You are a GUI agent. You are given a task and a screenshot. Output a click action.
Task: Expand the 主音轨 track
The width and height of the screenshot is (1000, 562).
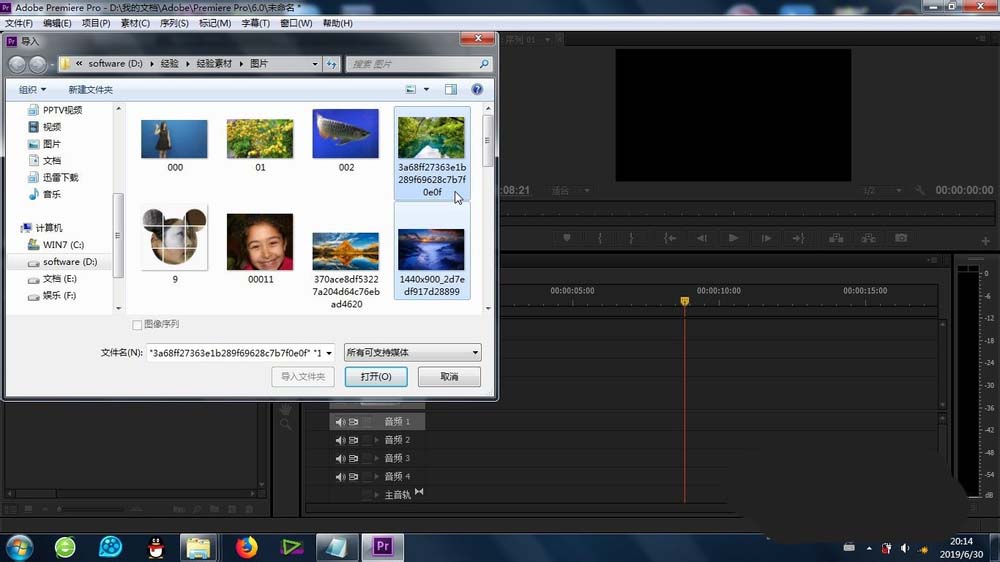(376, 495)
